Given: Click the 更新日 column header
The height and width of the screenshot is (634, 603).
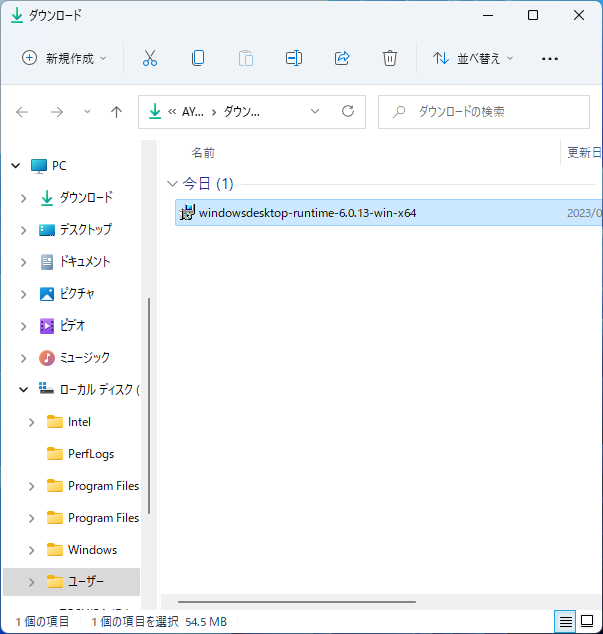Looking at the screenshot, I should pyautogui.click(x=584, y=152).
